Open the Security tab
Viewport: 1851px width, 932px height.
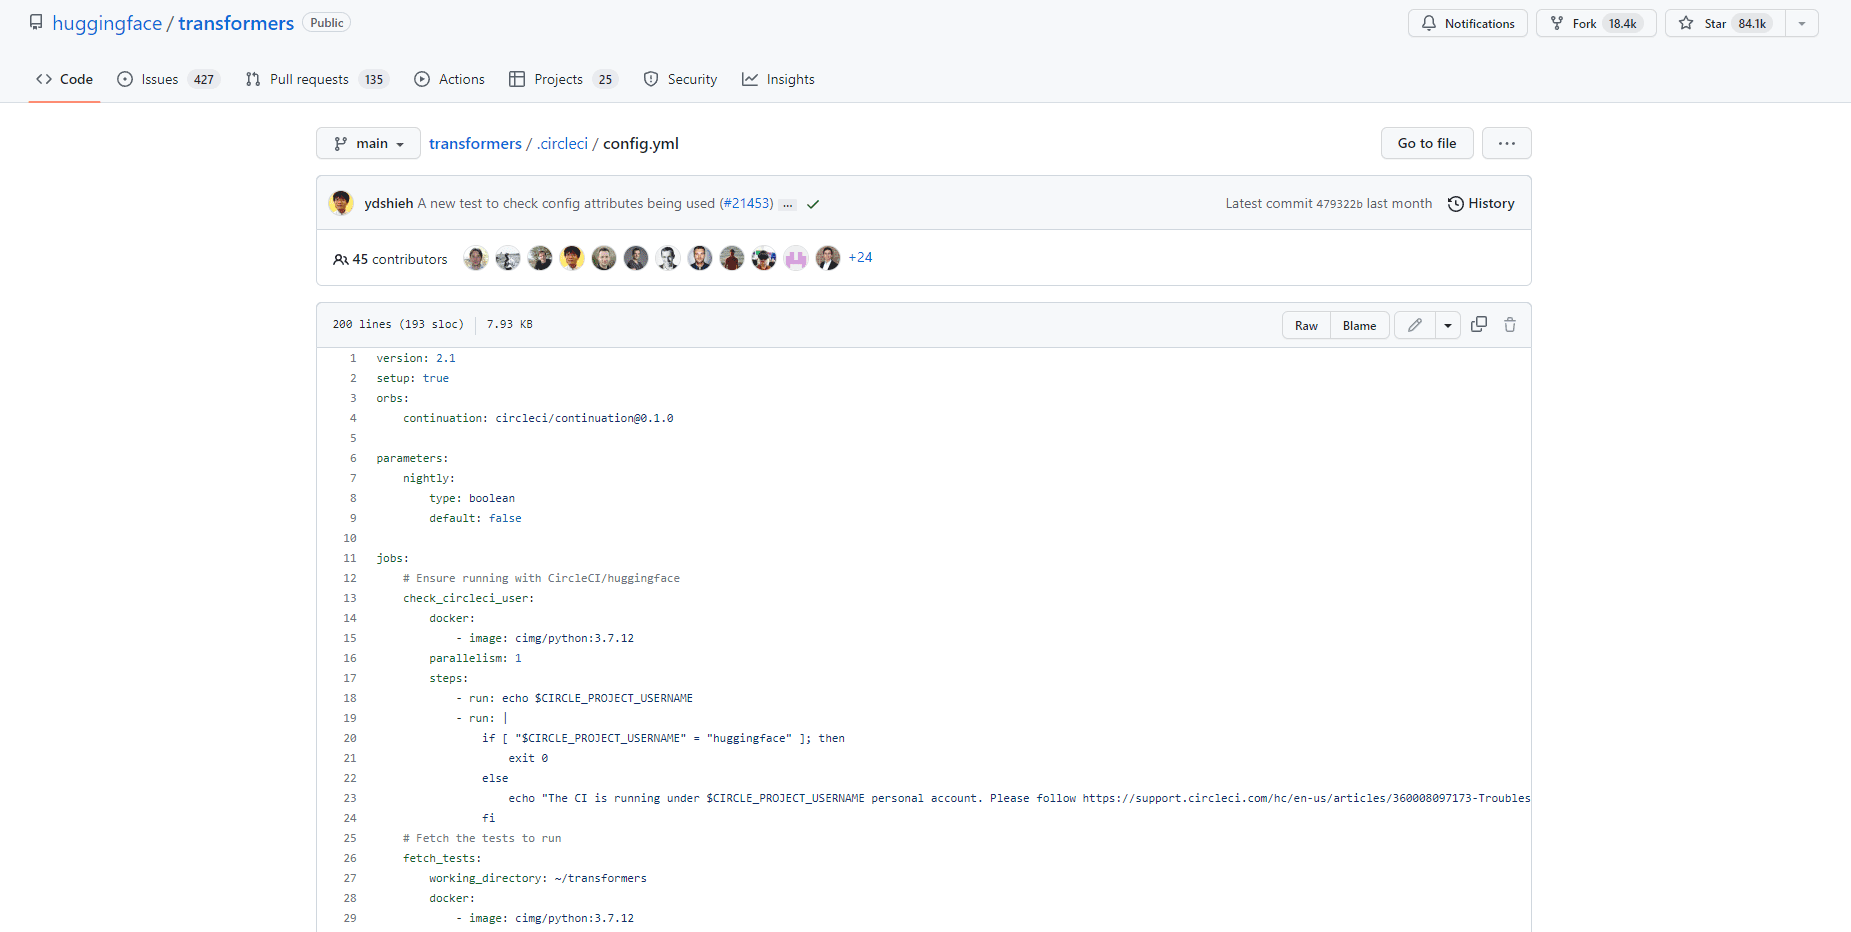click(680, 79)
